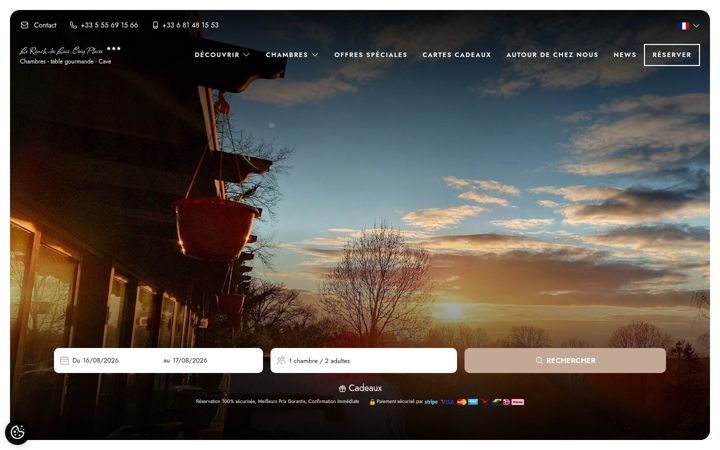Image resolution: width=720 pixels, height=450 pixels.
Task: Call the number +33 5 55 69 15 66
Action: 109,25
